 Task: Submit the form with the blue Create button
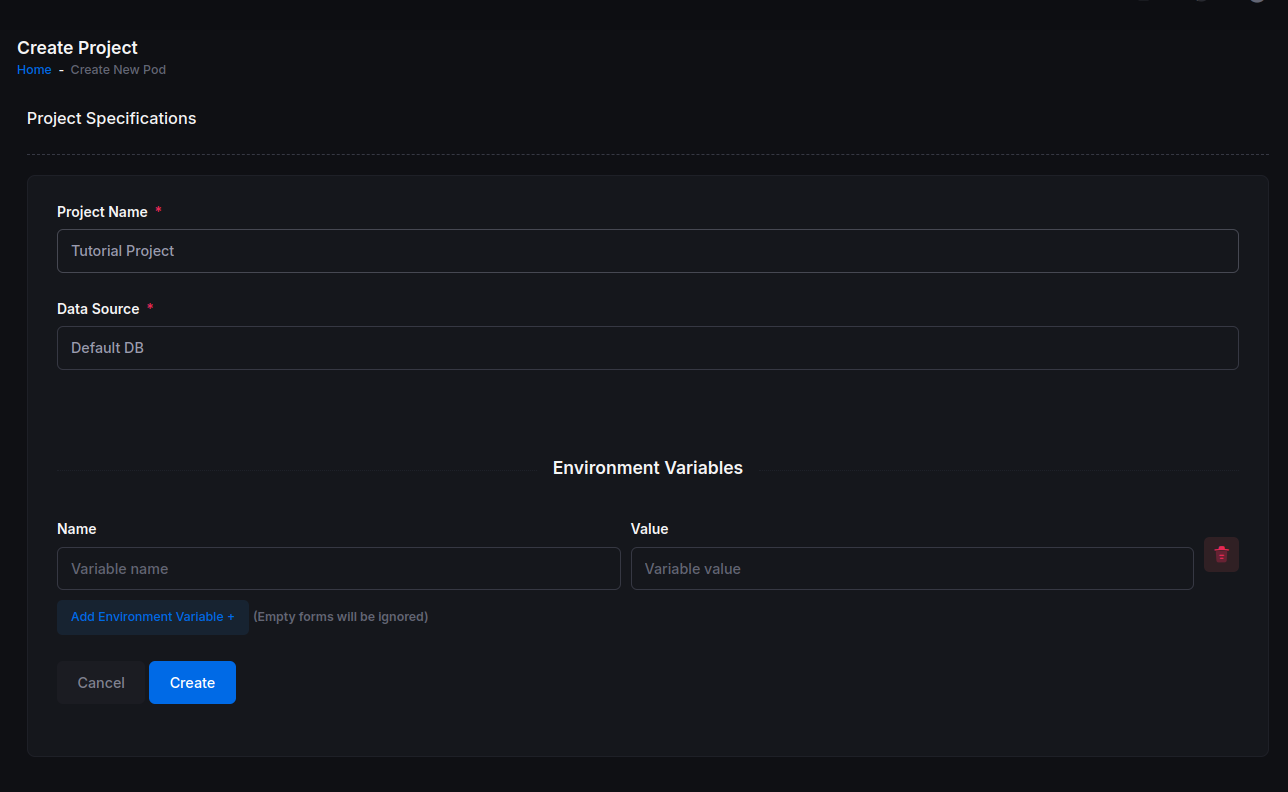(192, 683)
